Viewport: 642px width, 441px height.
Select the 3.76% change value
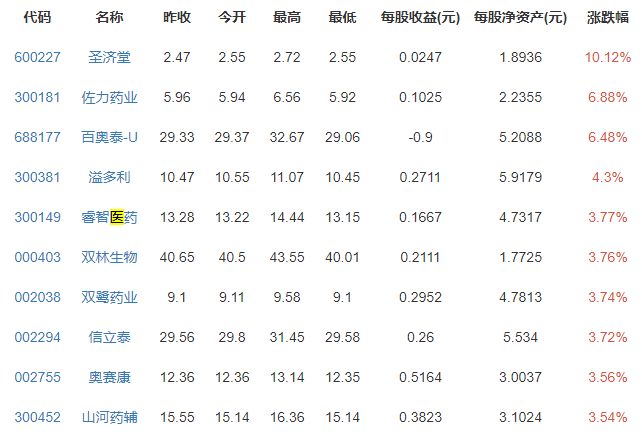[x=608, y=257]
